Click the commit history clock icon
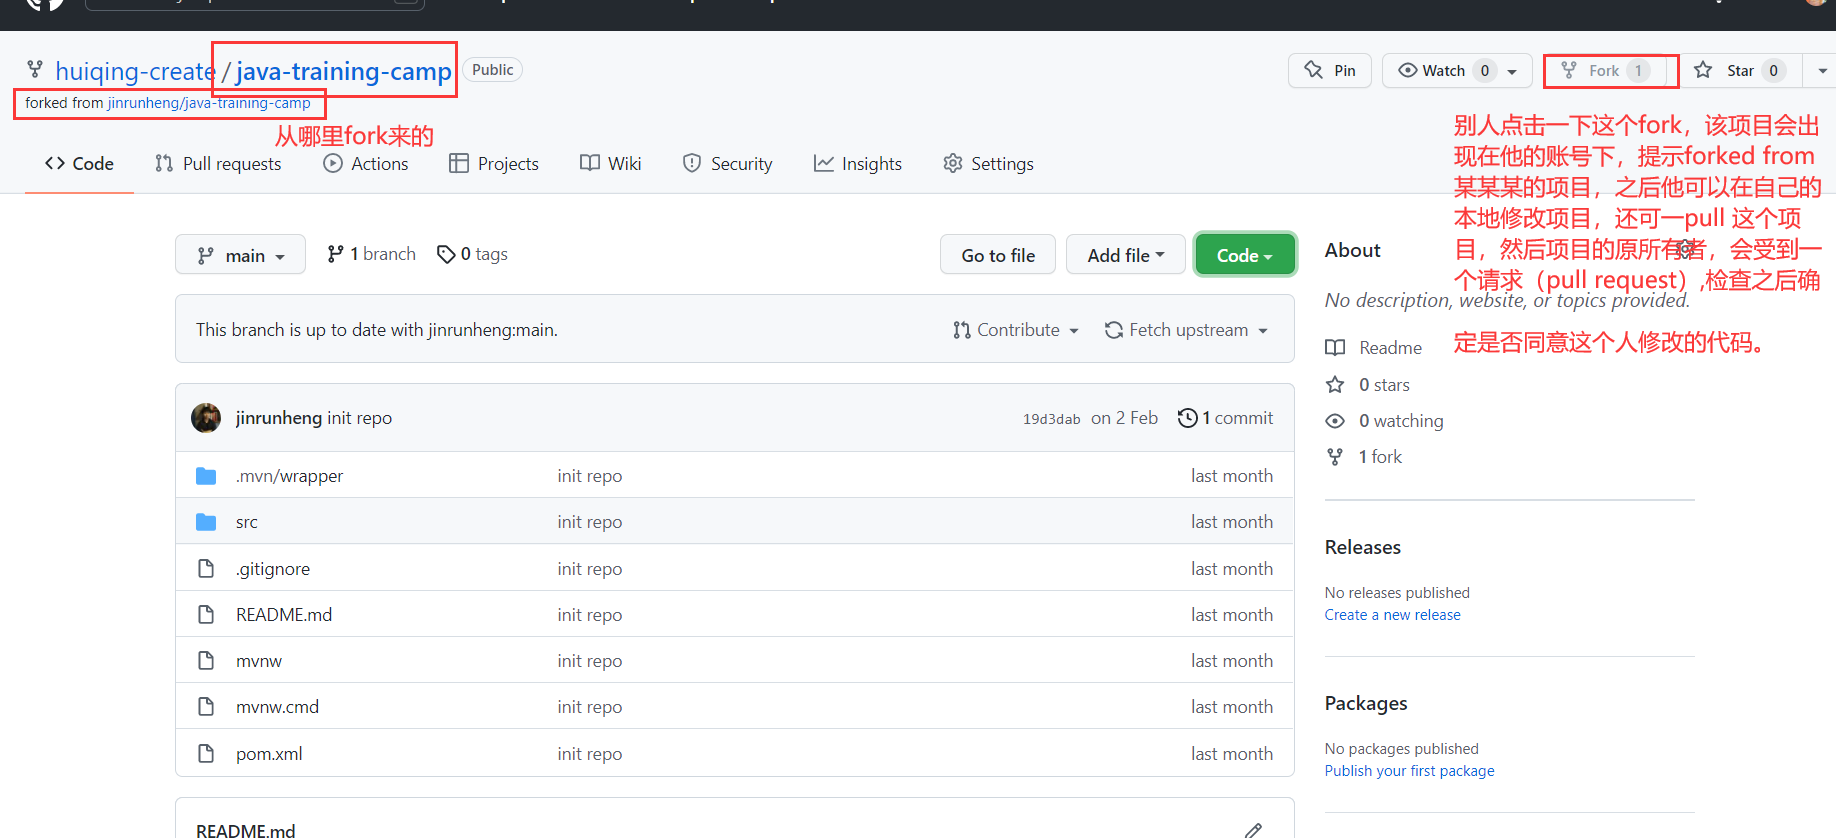Viewport: 1836px width, 838px height. coord(1187,418)
